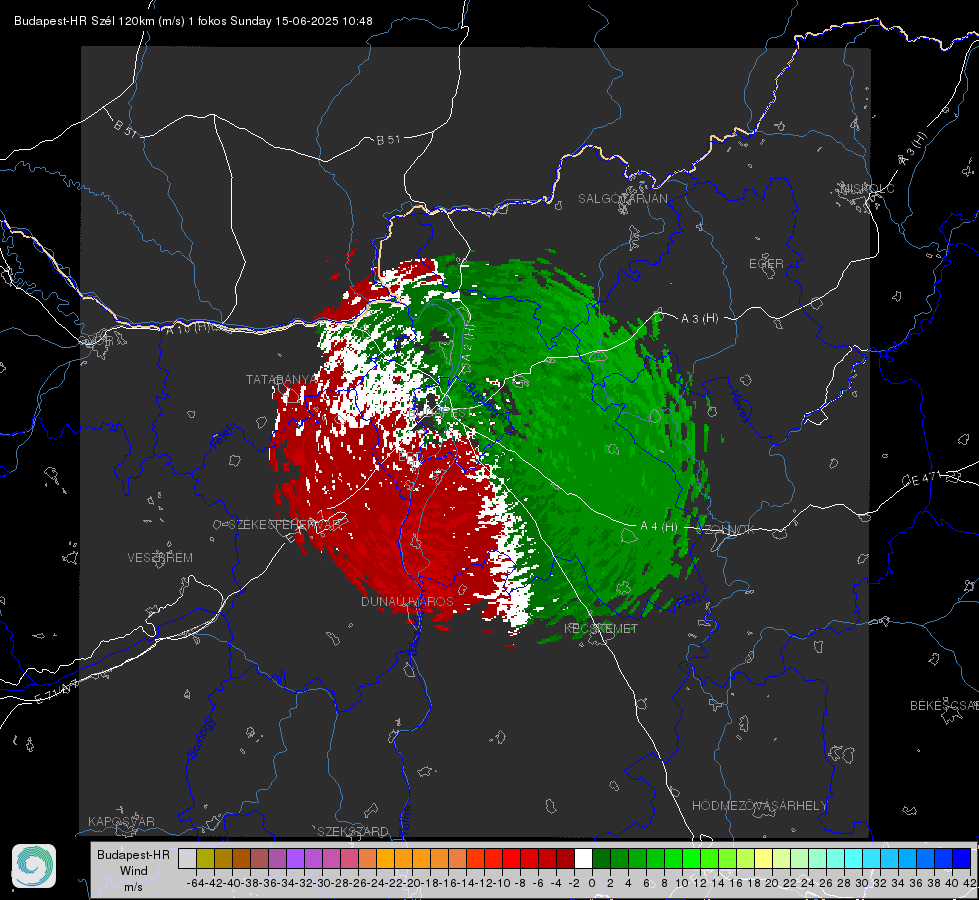Click the 0 value under the legend
This screenshot has width=979, height=900.
tap(592, 883)
